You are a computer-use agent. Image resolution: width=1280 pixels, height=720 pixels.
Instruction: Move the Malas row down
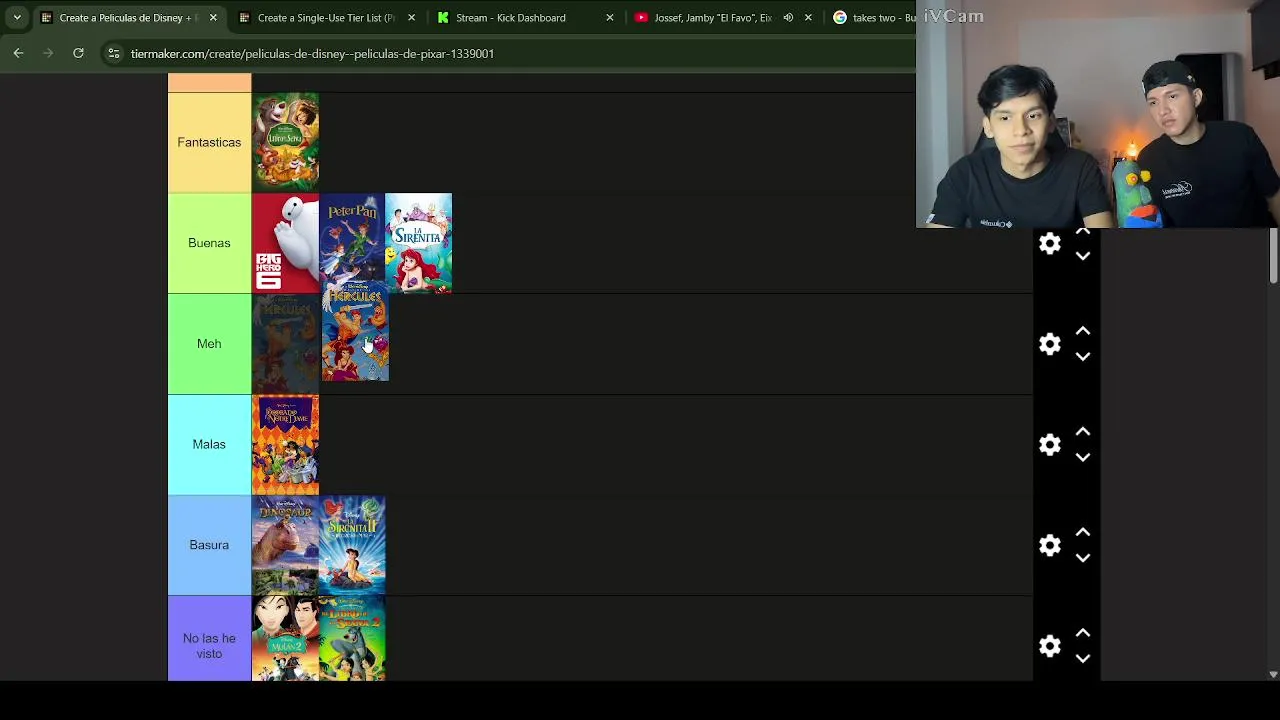(x=1082, y=457)
